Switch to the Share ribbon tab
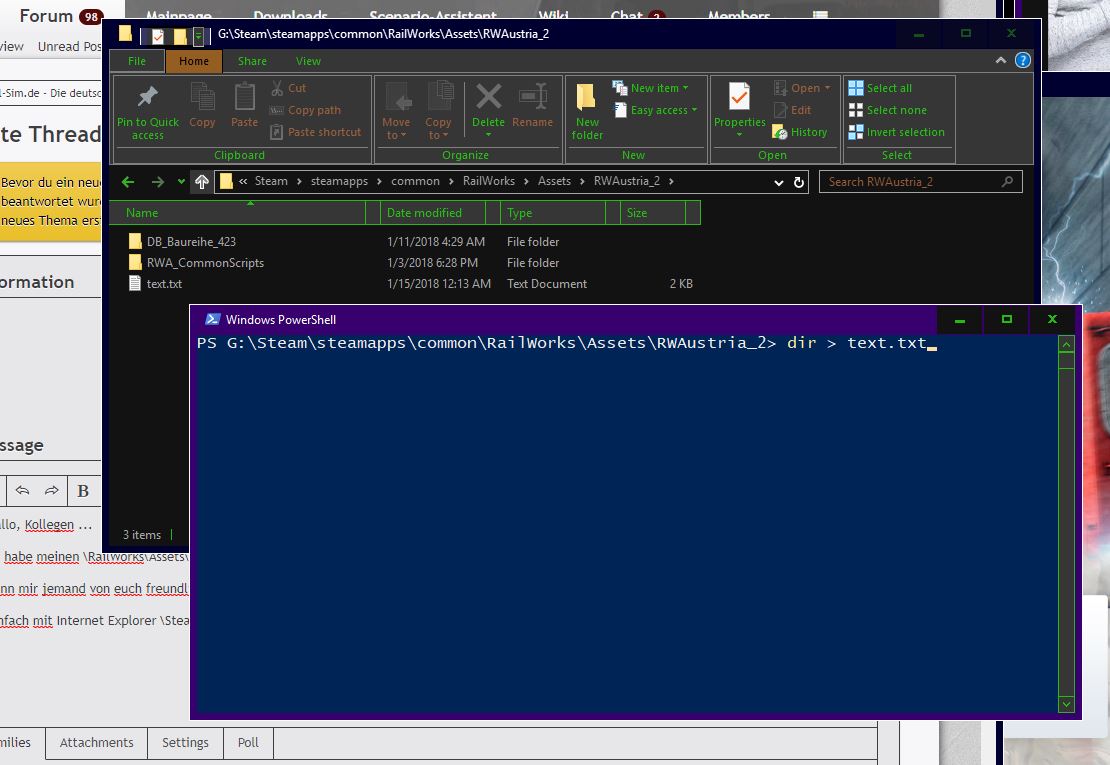Viewport: 1110px width, 765px height. coord(252,62)
